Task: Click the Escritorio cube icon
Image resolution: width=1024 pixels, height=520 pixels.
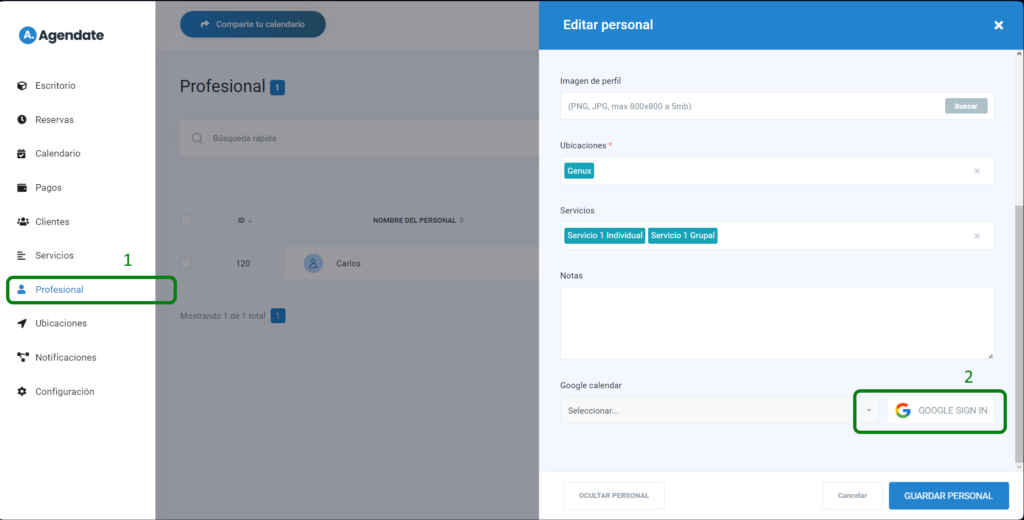Action: (22, 86)
